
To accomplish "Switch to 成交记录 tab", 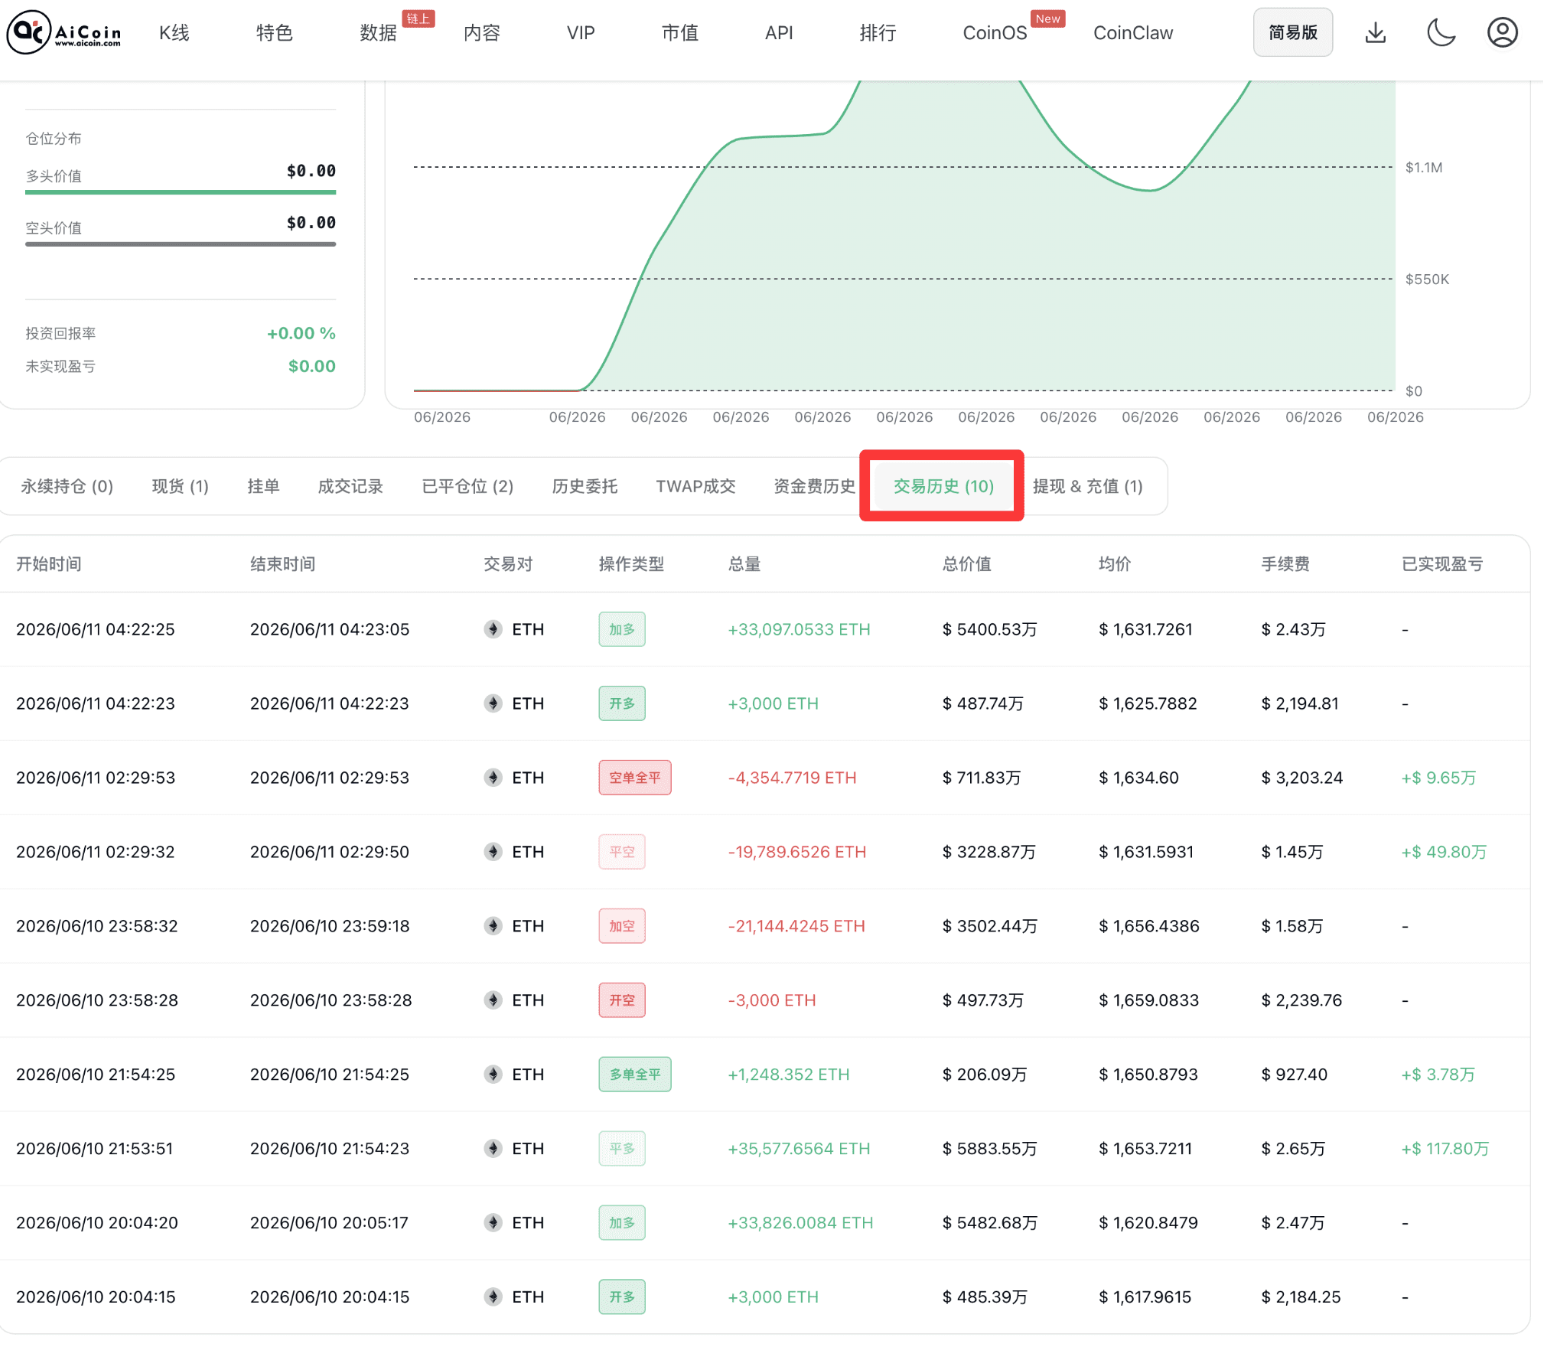I will 350,486.
